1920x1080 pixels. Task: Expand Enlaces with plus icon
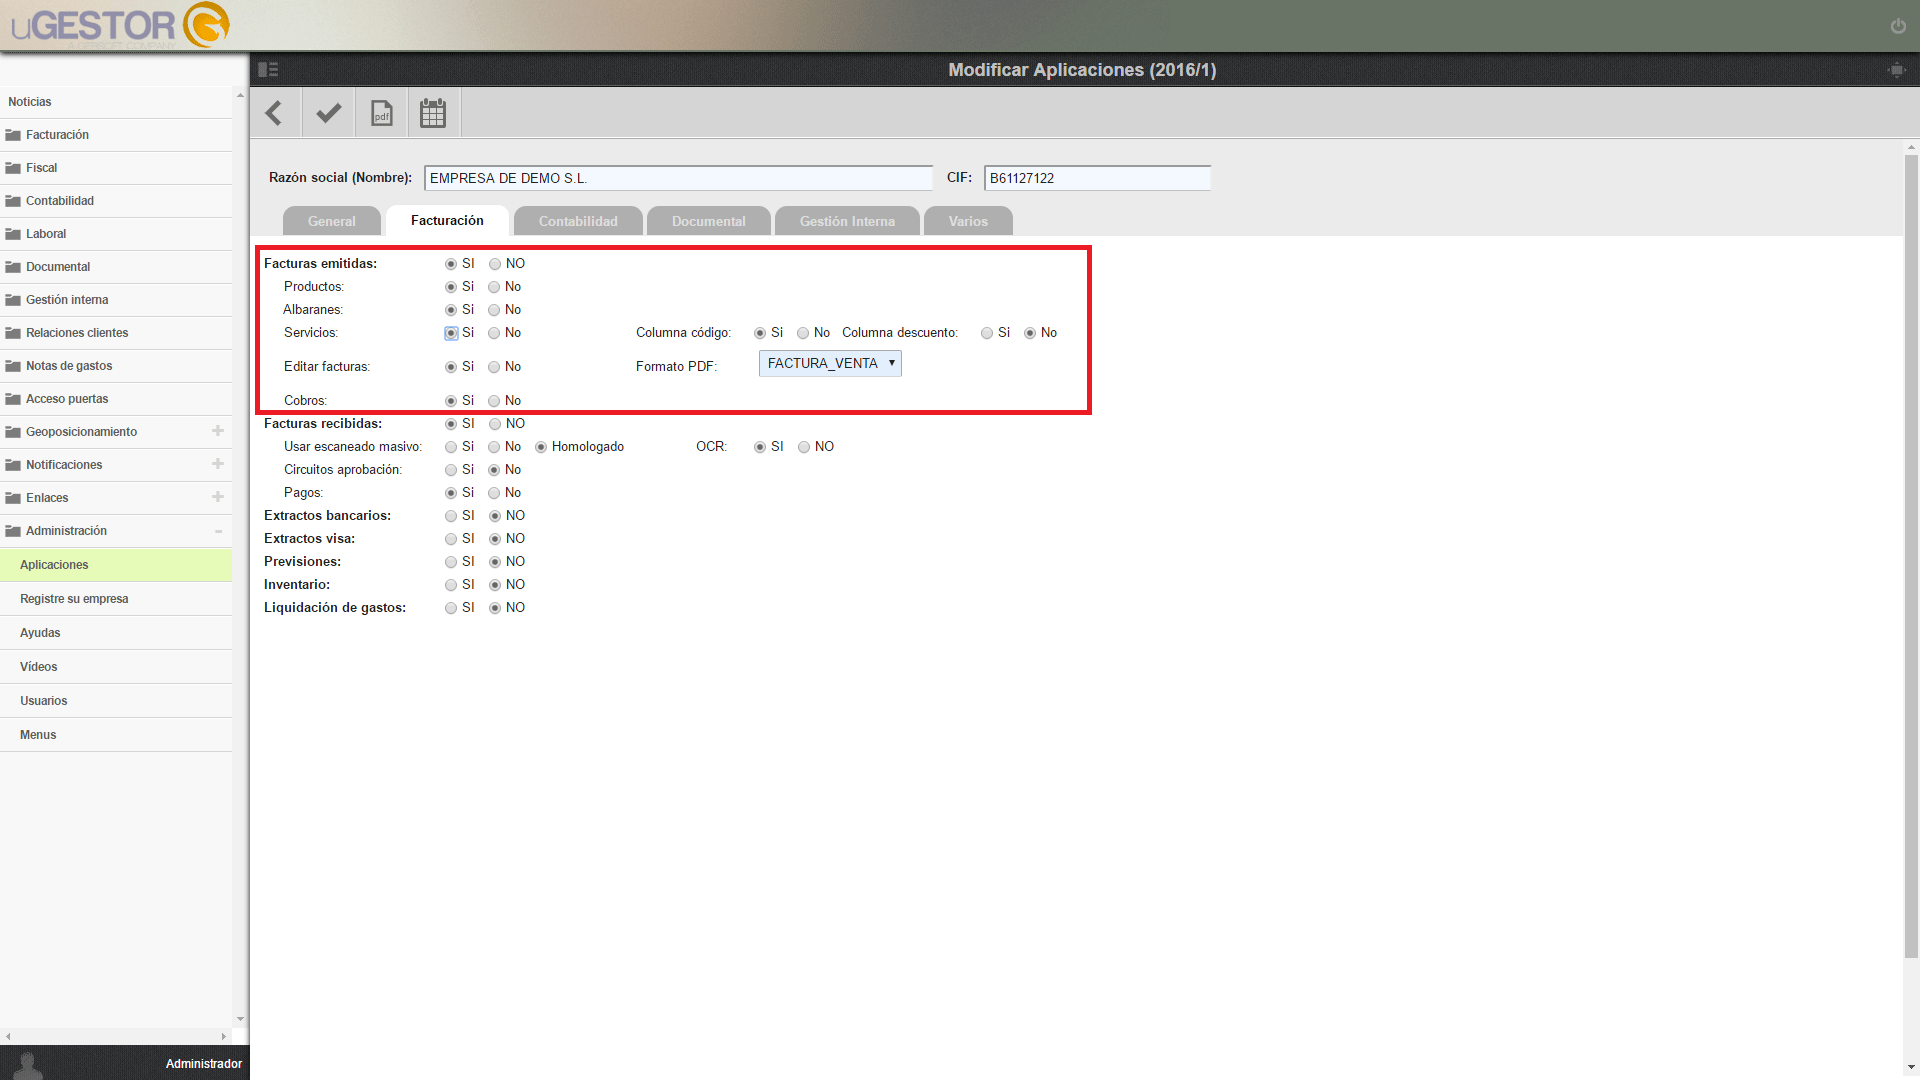click(x=218, y=497)
